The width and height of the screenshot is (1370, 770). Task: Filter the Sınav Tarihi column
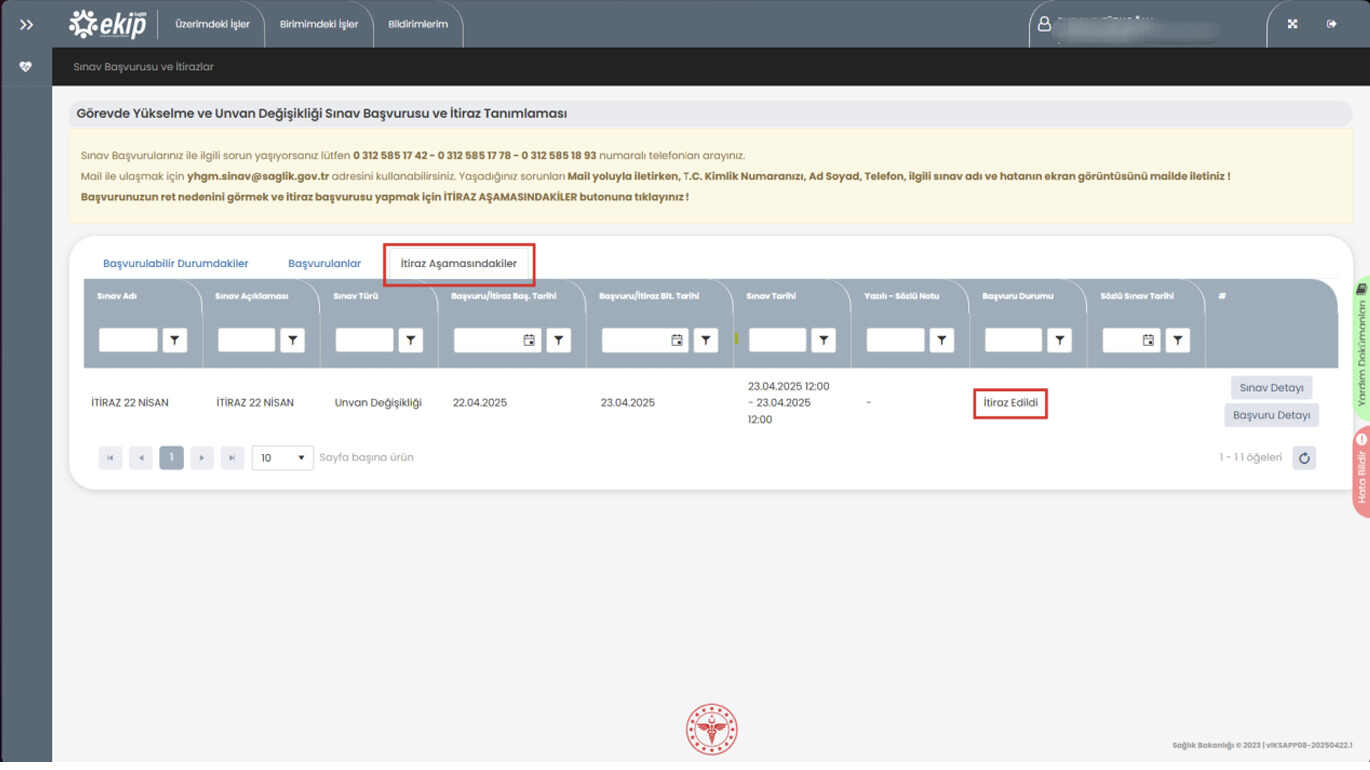823,341
